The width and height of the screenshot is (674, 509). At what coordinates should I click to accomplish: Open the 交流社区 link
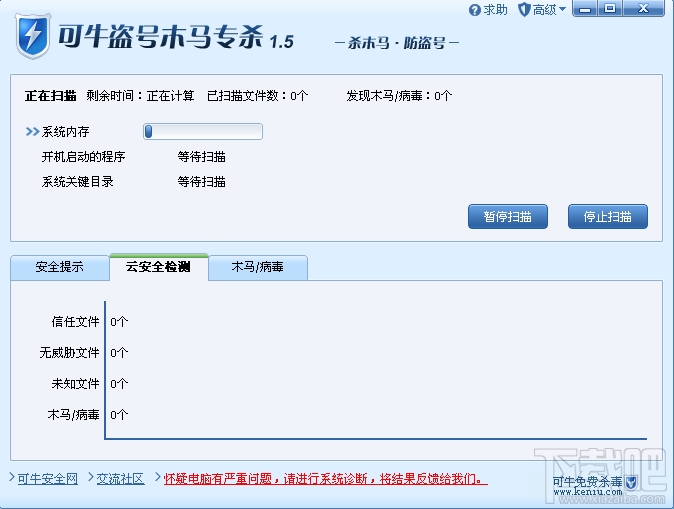tap(120, 478)
